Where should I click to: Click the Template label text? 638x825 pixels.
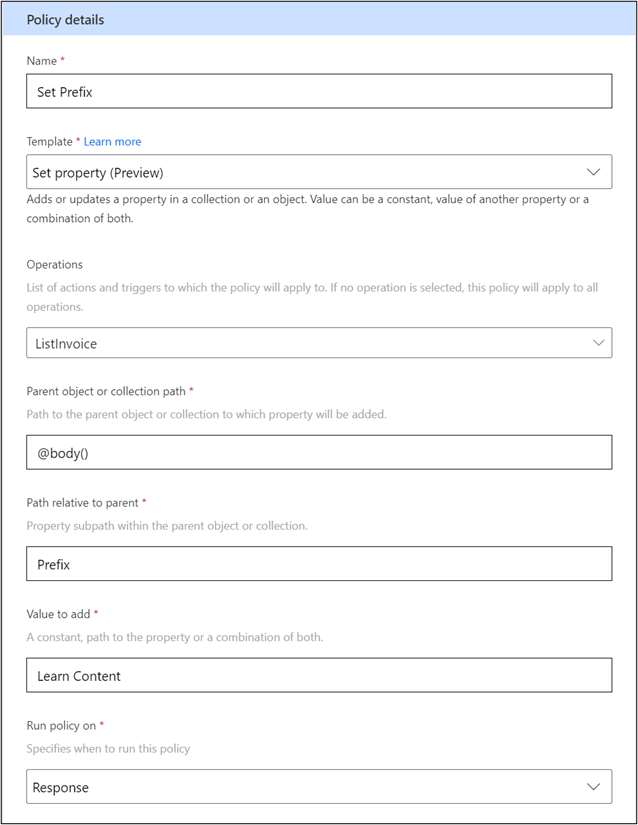49,142
